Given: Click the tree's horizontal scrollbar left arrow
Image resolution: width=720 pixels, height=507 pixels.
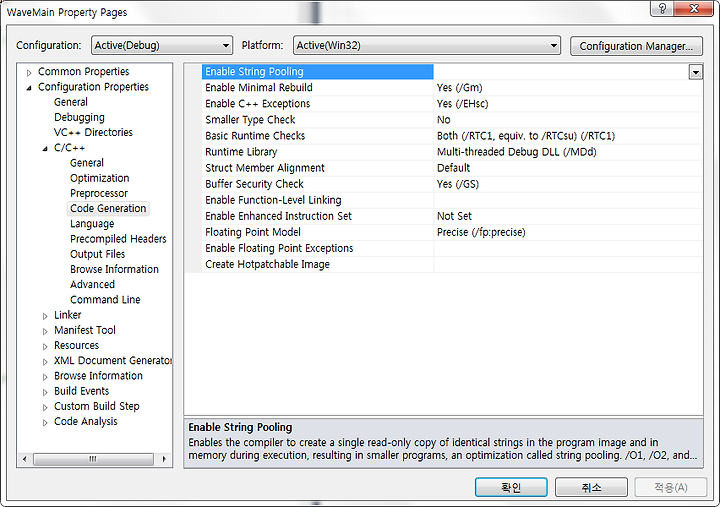Looking at the screenshot, I should (24, 459).
